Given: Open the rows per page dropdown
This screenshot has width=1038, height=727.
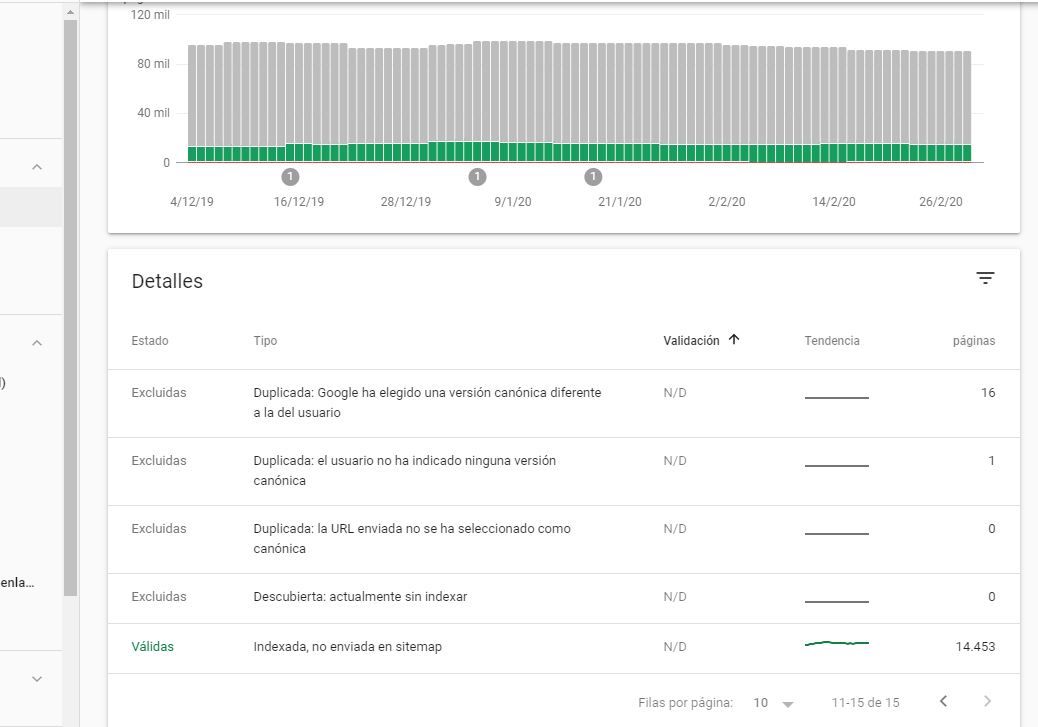Looking at the screenshot, I should [773, 703].
